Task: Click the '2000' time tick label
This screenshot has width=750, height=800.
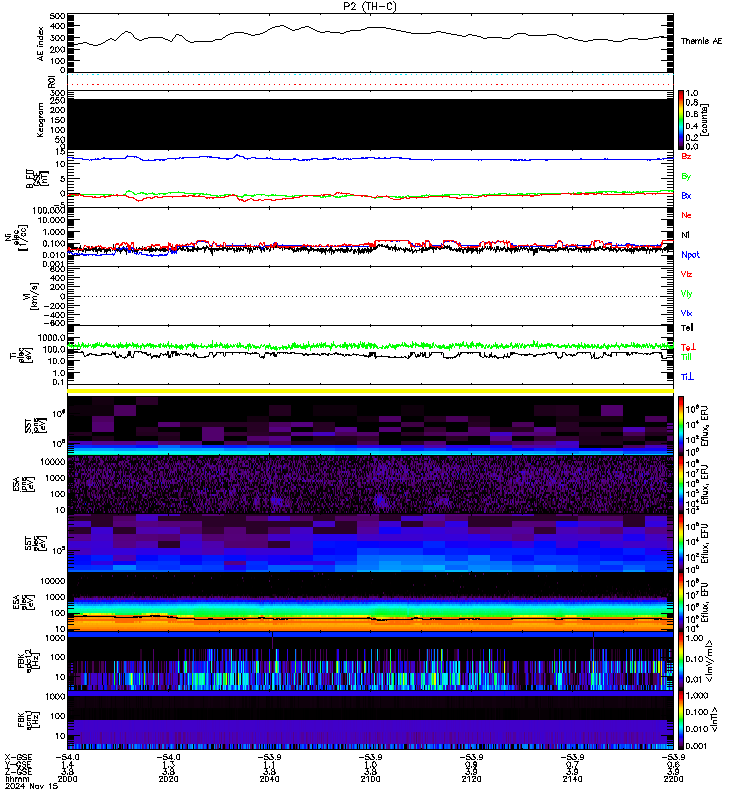Action: tap(67, 779)
